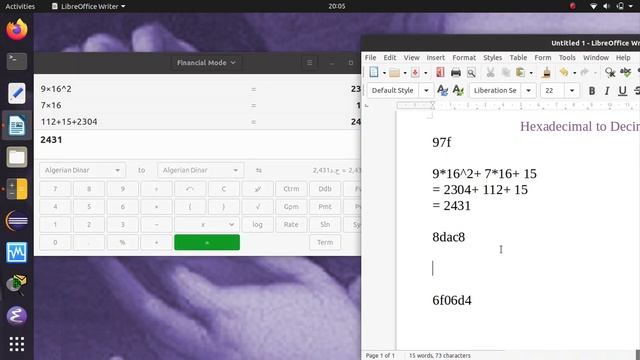Image resolution: width=640 pixels, height=360 pixels.
Task: Click the calculator Pmt button
Action: [325, 207]
